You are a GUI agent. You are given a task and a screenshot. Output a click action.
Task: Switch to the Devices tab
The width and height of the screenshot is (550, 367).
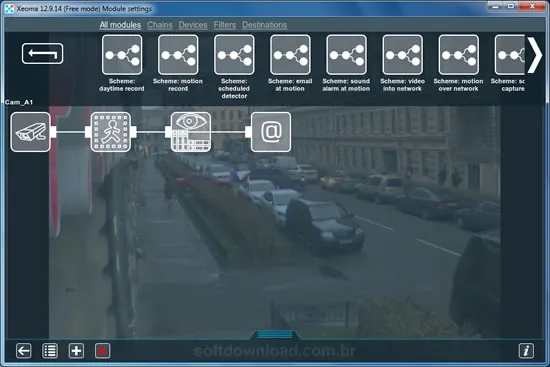point(193,25)
